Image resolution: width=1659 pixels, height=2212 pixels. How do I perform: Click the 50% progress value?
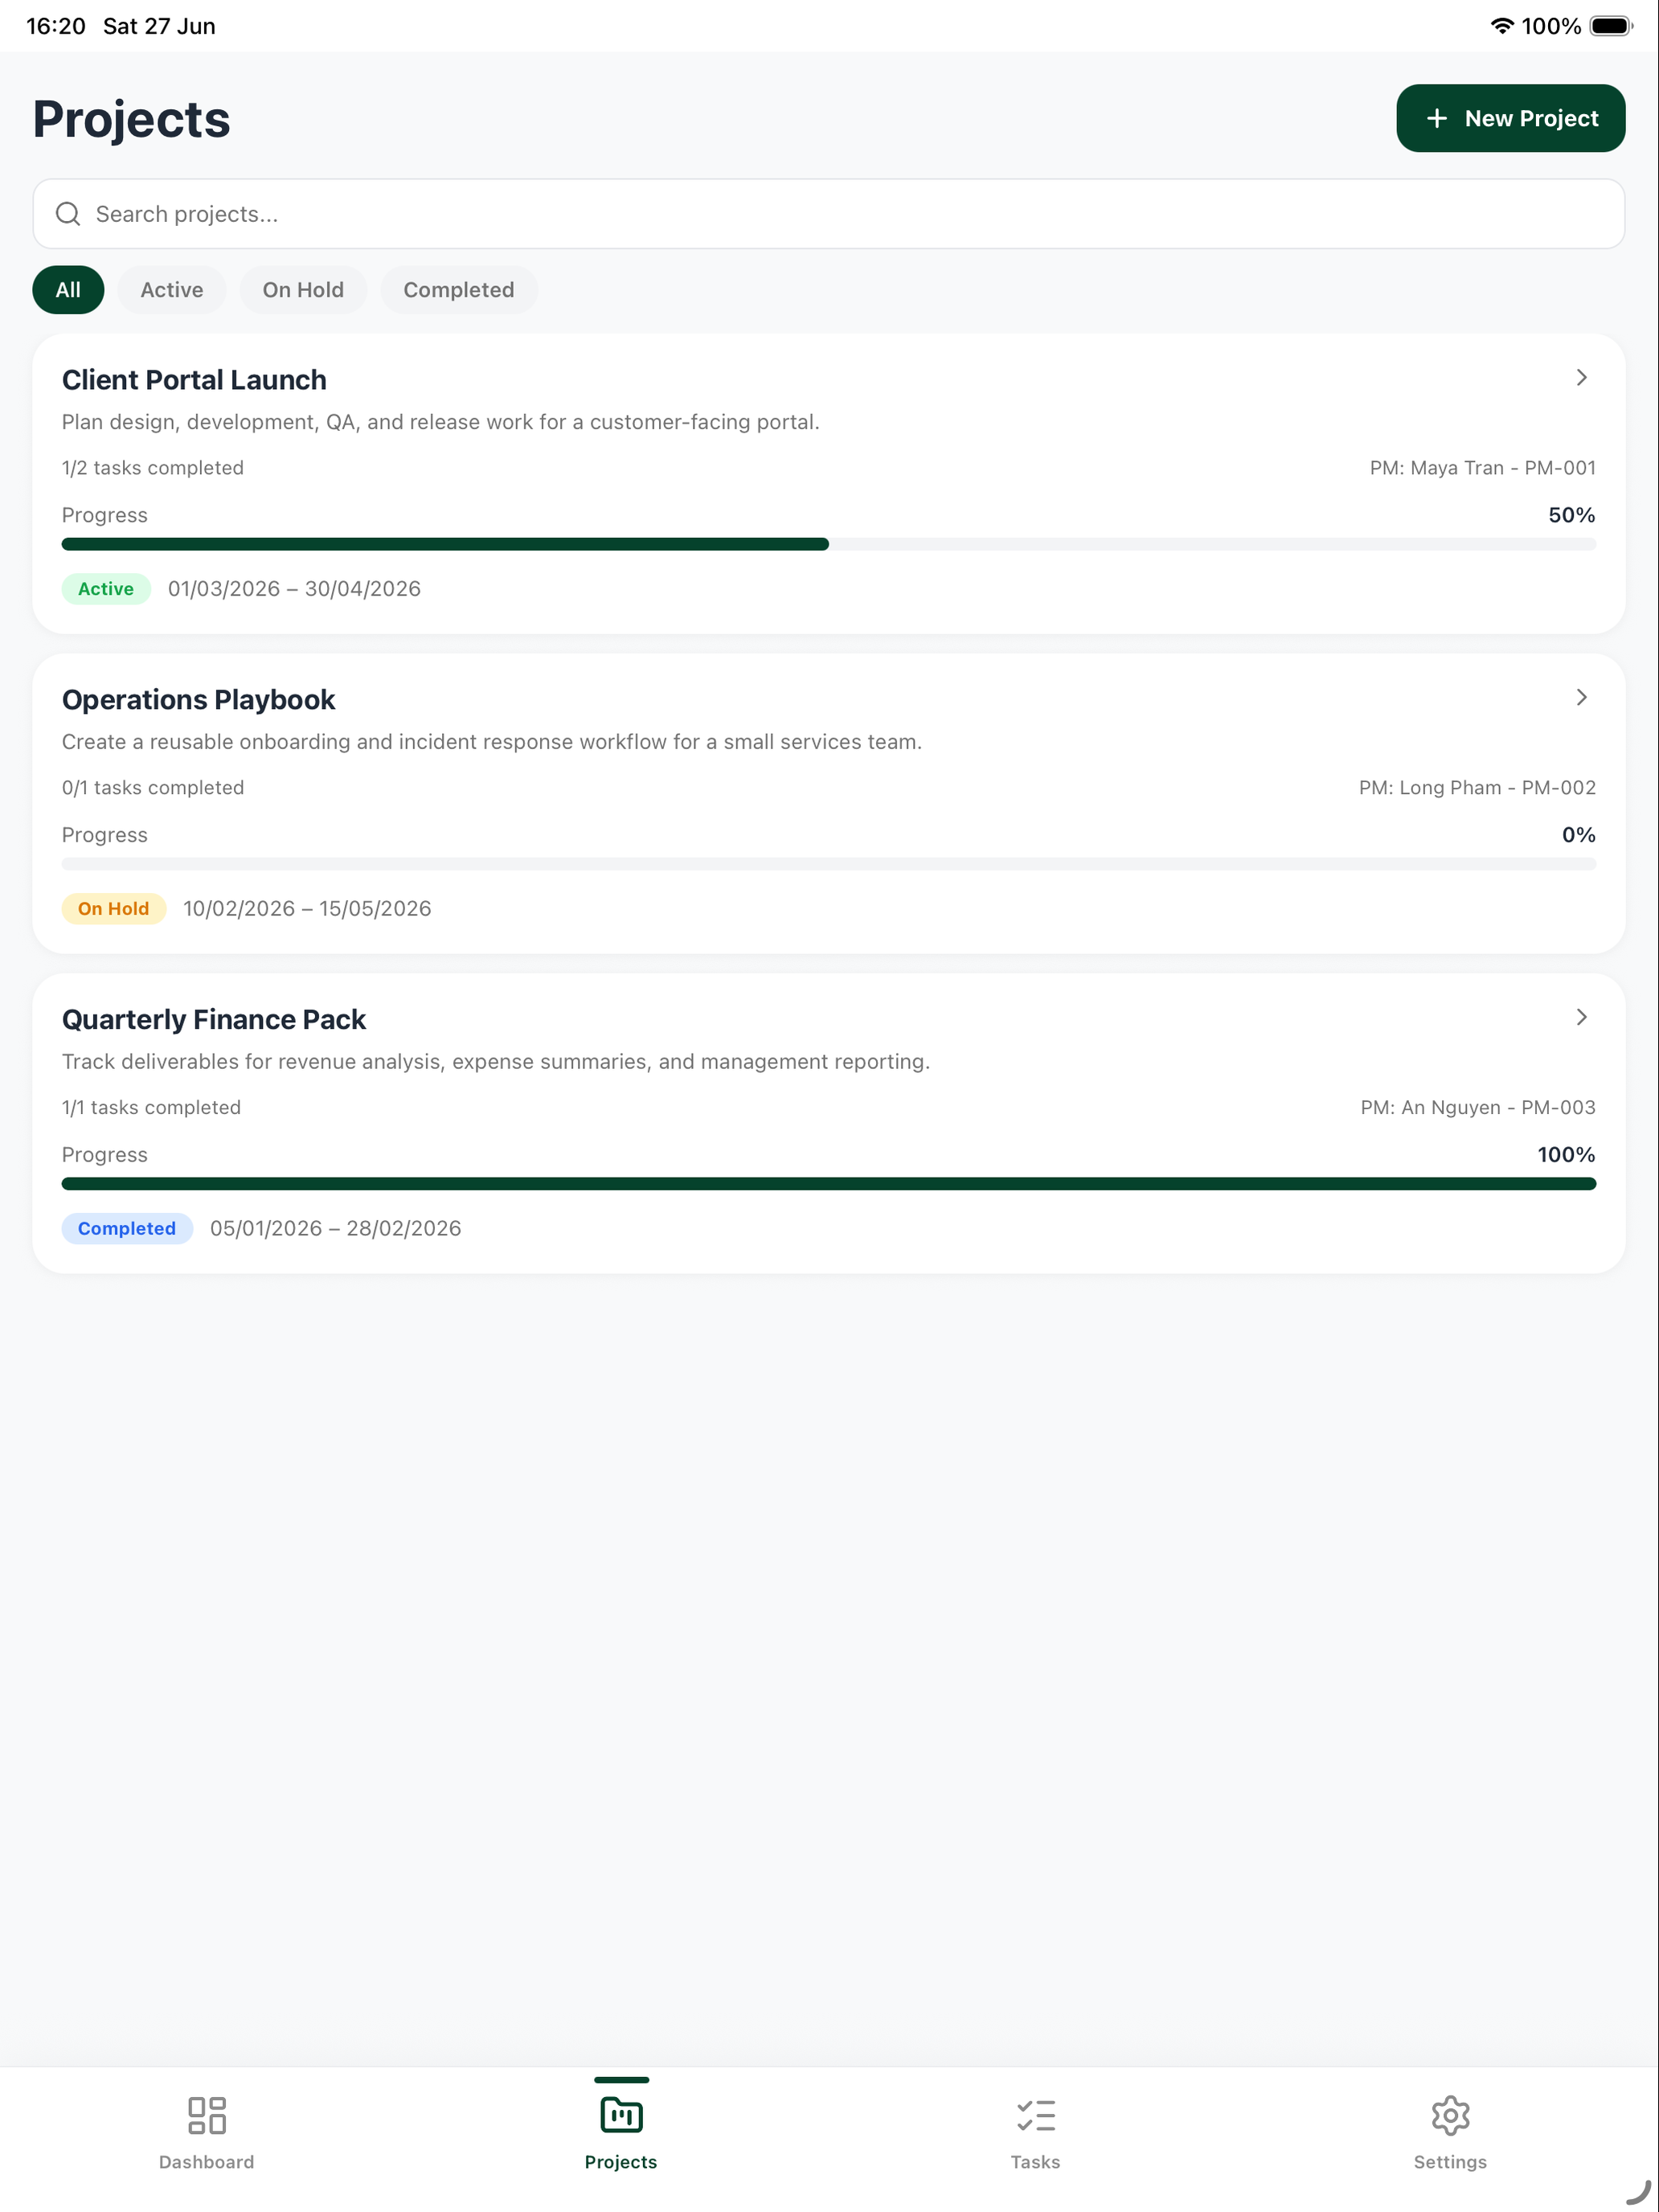pyautogui.click(x=1571, y=515)
